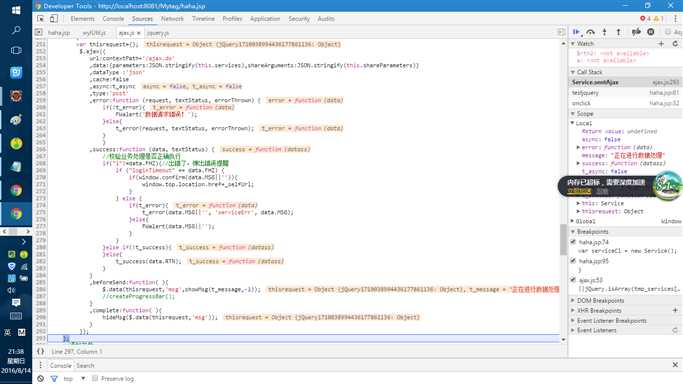Click the vertical scrollbar of the code editor
The height and width of the screenshot is (384, 683).
(563, 240)
